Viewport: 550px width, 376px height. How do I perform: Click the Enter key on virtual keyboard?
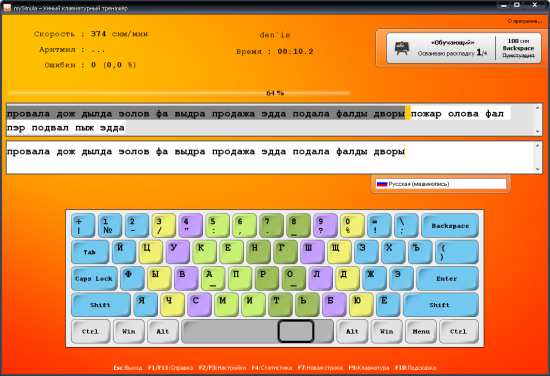[448, 278]
